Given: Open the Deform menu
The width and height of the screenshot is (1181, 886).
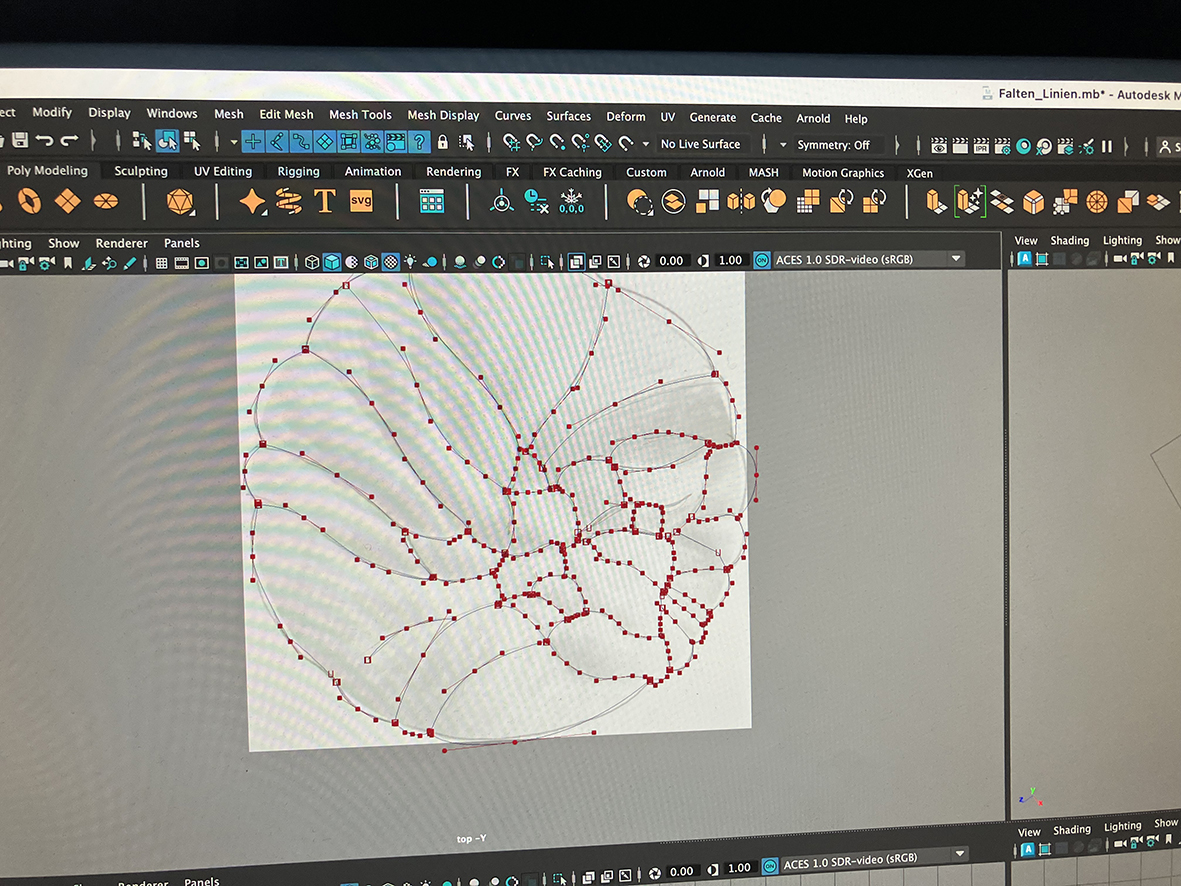Looking at the screenshot, I should (x=626, y=116).
